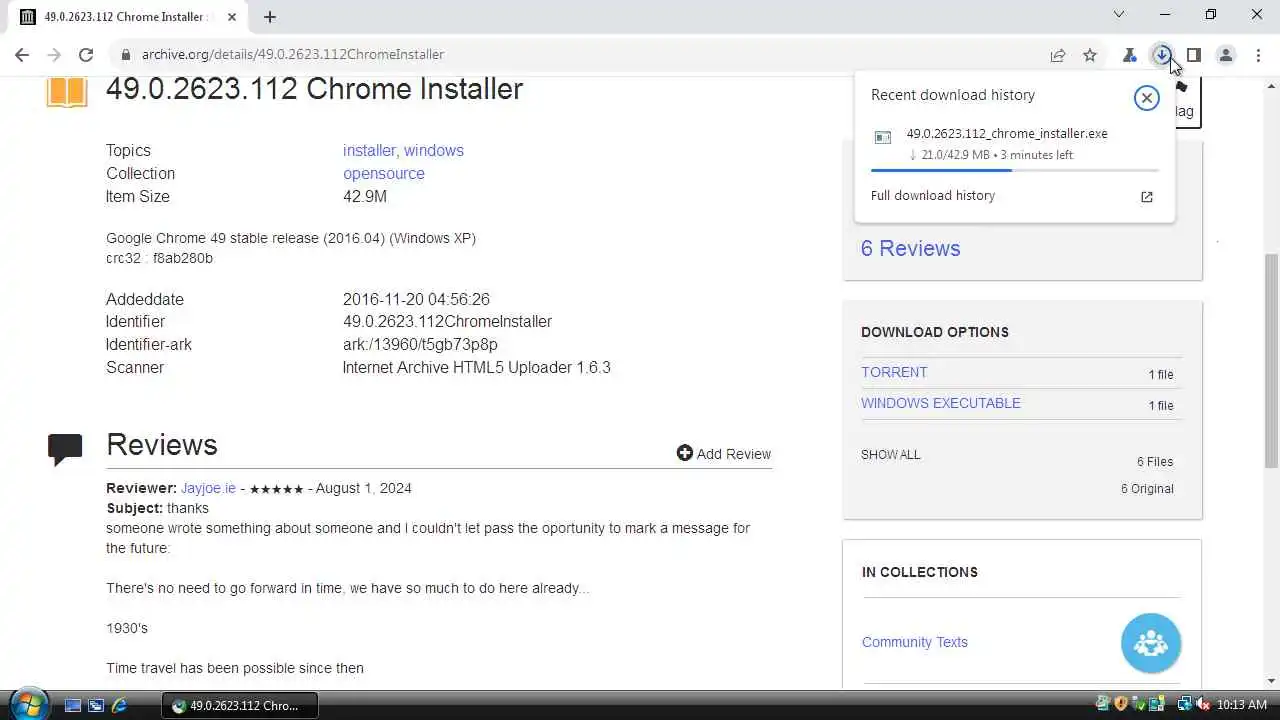
Task: Select the Chrome taskbar button
Action: click(x=239, y=705)
